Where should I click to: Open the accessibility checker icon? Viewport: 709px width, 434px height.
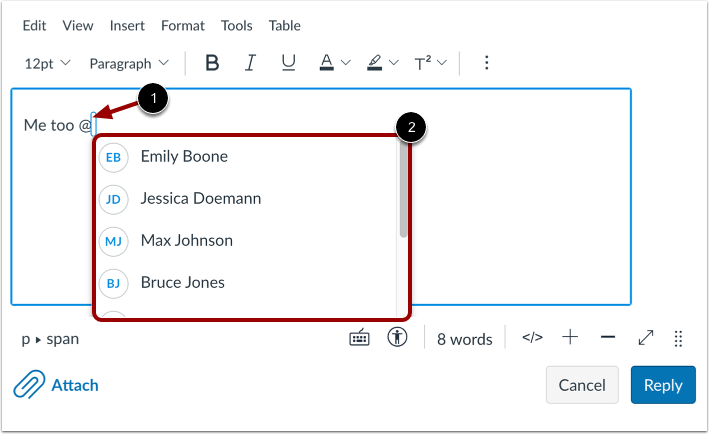tap(397, 337)
